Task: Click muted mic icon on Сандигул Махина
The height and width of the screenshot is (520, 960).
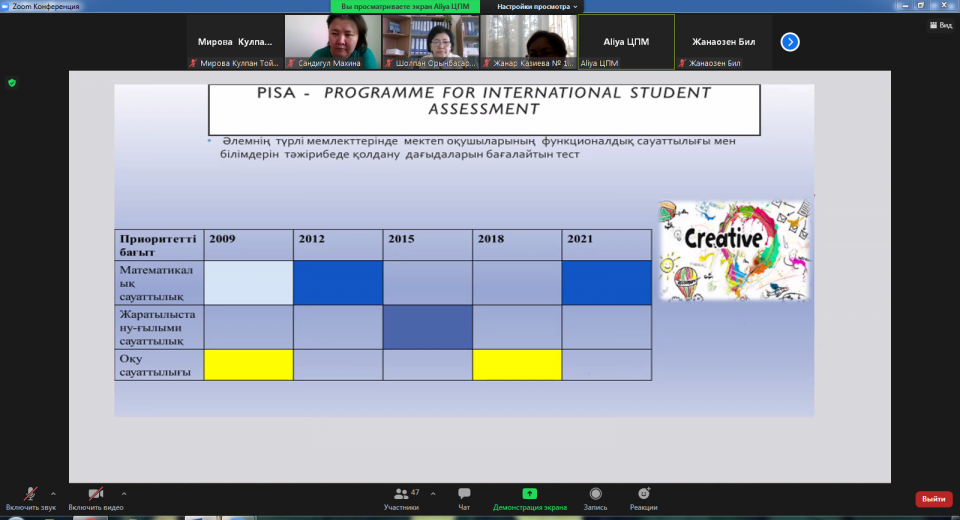Action: [x=291, y=63]
